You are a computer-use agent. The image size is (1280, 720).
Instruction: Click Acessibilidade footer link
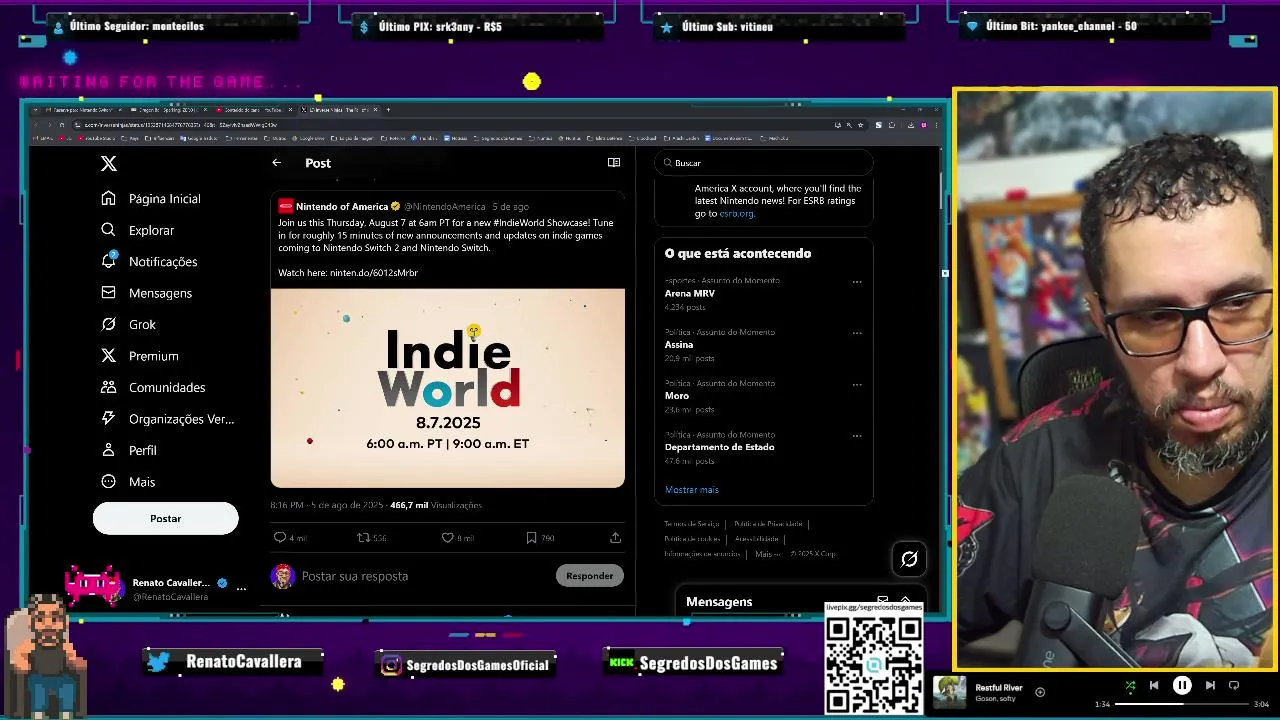[x=756, y=539]
